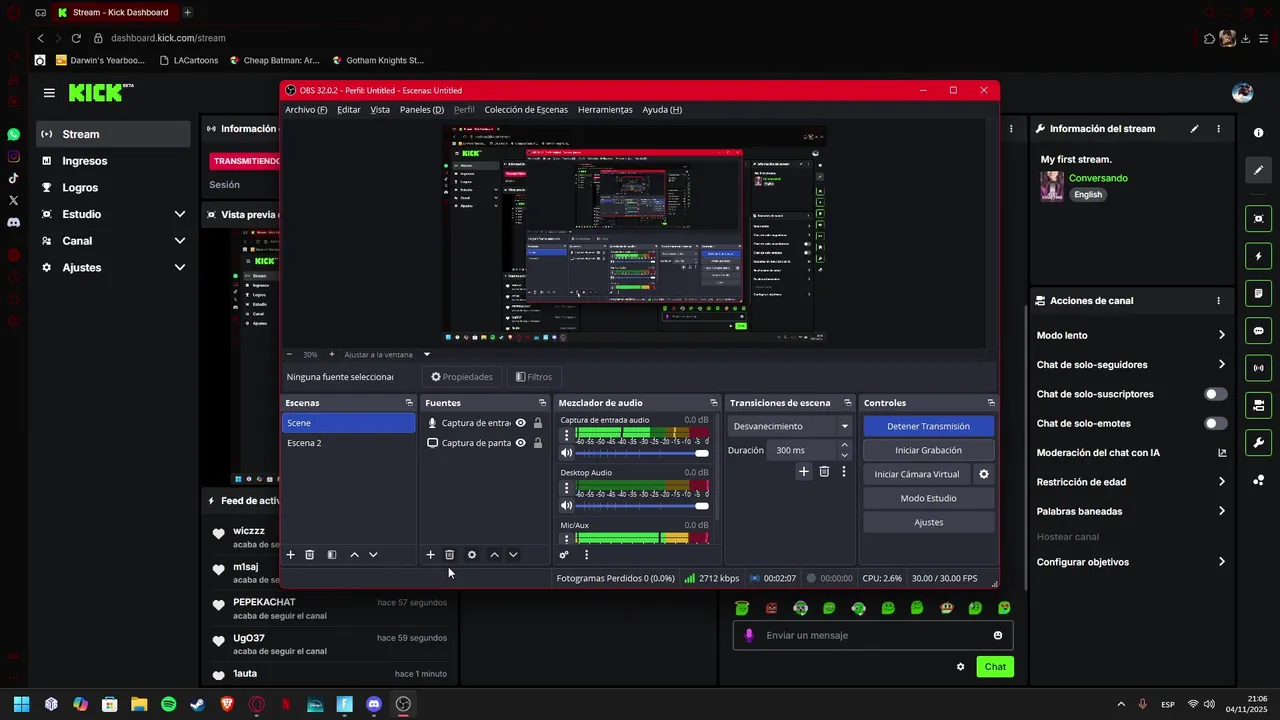Open Spotify from the Windows taskbar
Image resolution: width=1280 pixels, height=720 pixels.
point(168,704)
